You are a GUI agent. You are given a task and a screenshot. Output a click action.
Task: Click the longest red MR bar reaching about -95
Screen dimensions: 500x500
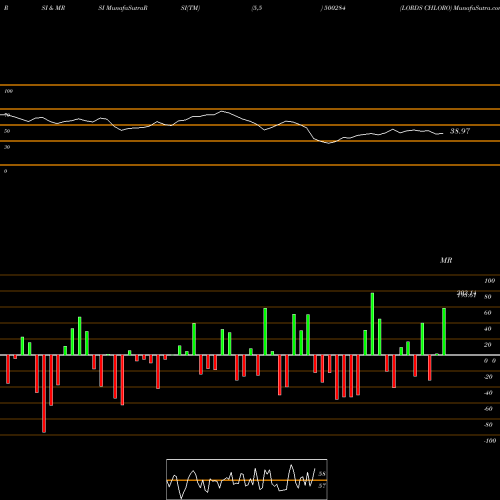pos(44,394)
